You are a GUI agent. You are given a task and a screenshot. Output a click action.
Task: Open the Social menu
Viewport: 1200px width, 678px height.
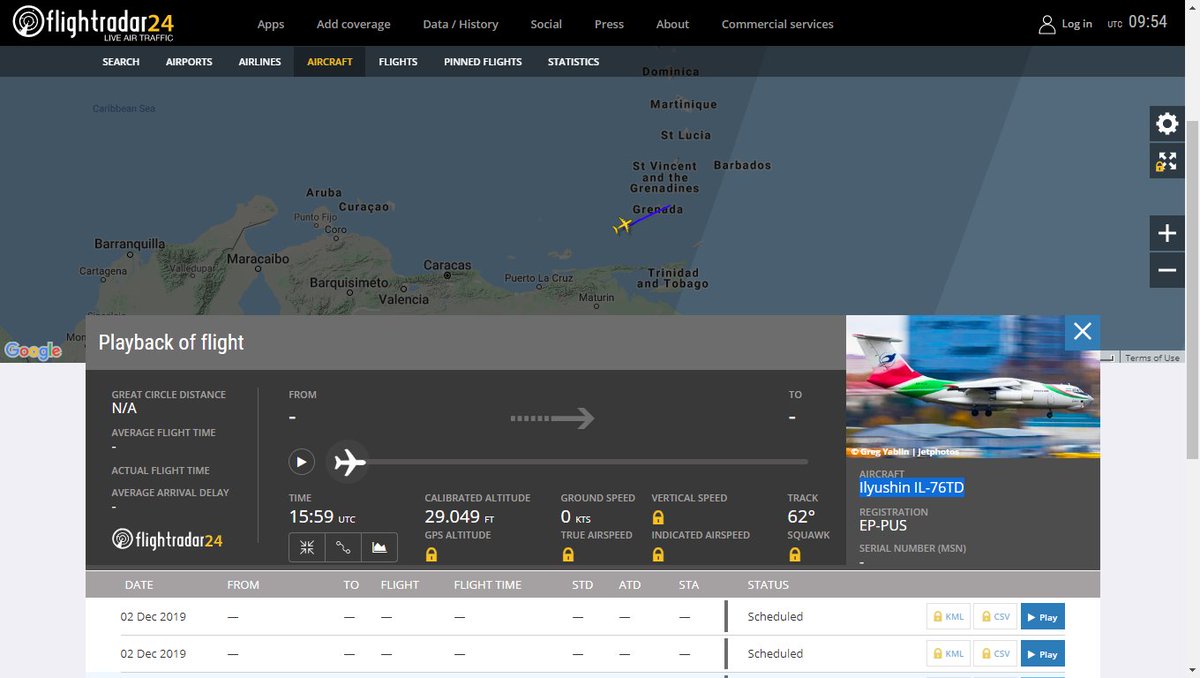click(x=546, y=24)
